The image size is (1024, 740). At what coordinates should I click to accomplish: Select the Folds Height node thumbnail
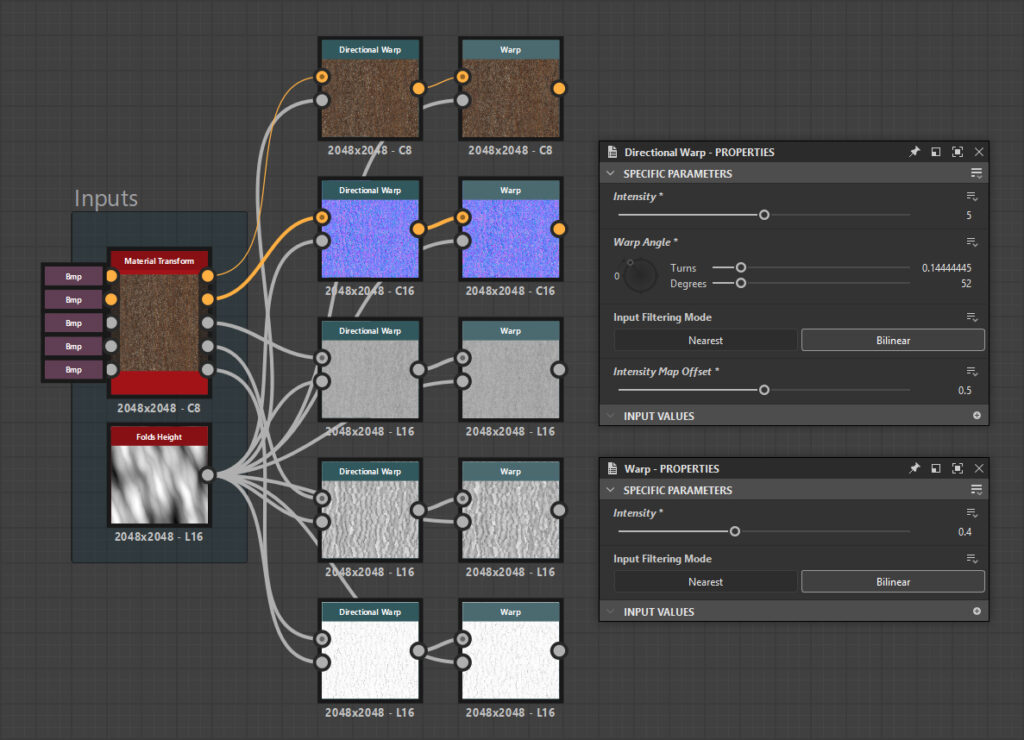tap(159, 484)
